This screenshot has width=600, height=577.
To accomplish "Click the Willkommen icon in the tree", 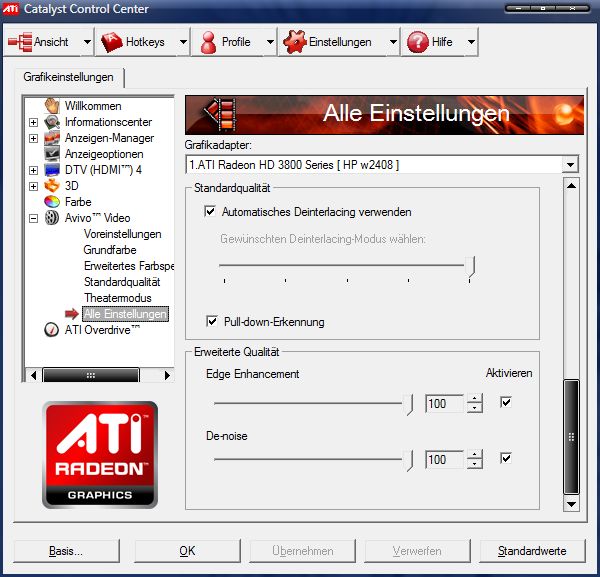I will point(52,106).
